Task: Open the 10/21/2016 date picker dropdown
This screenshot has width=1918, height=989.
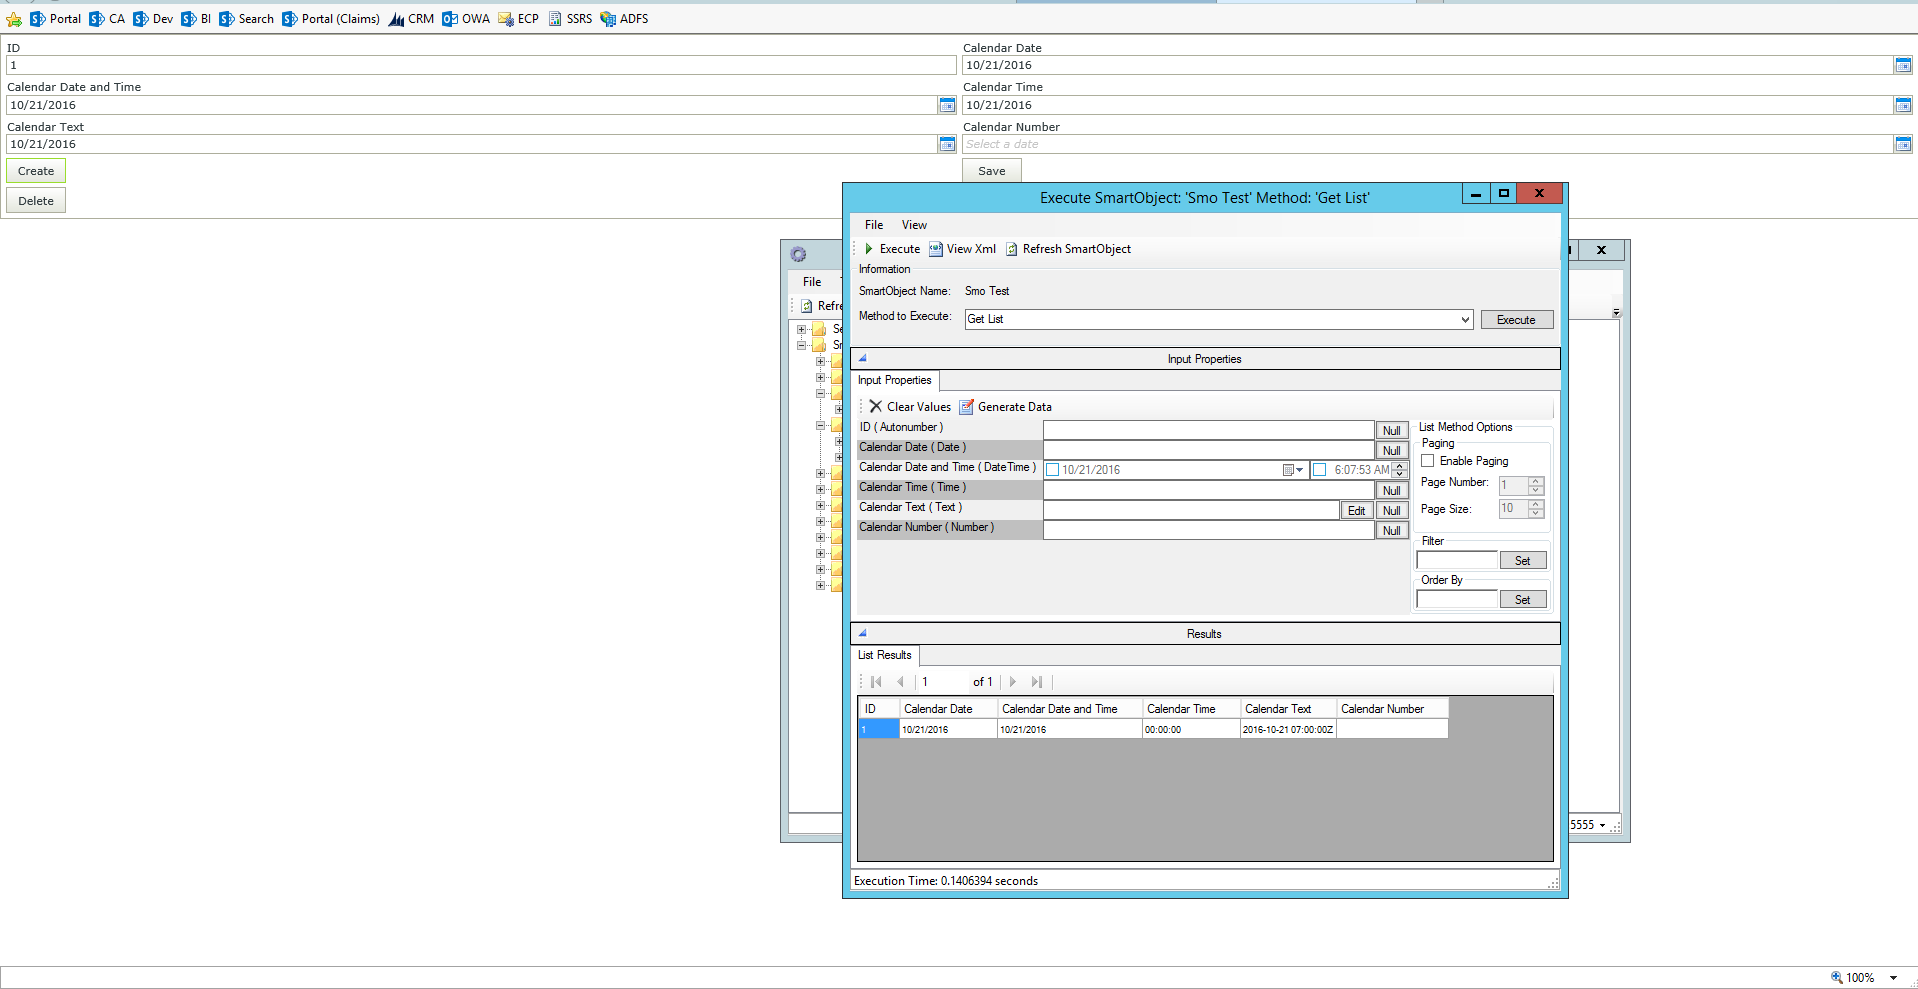Action: [1293, 470]
